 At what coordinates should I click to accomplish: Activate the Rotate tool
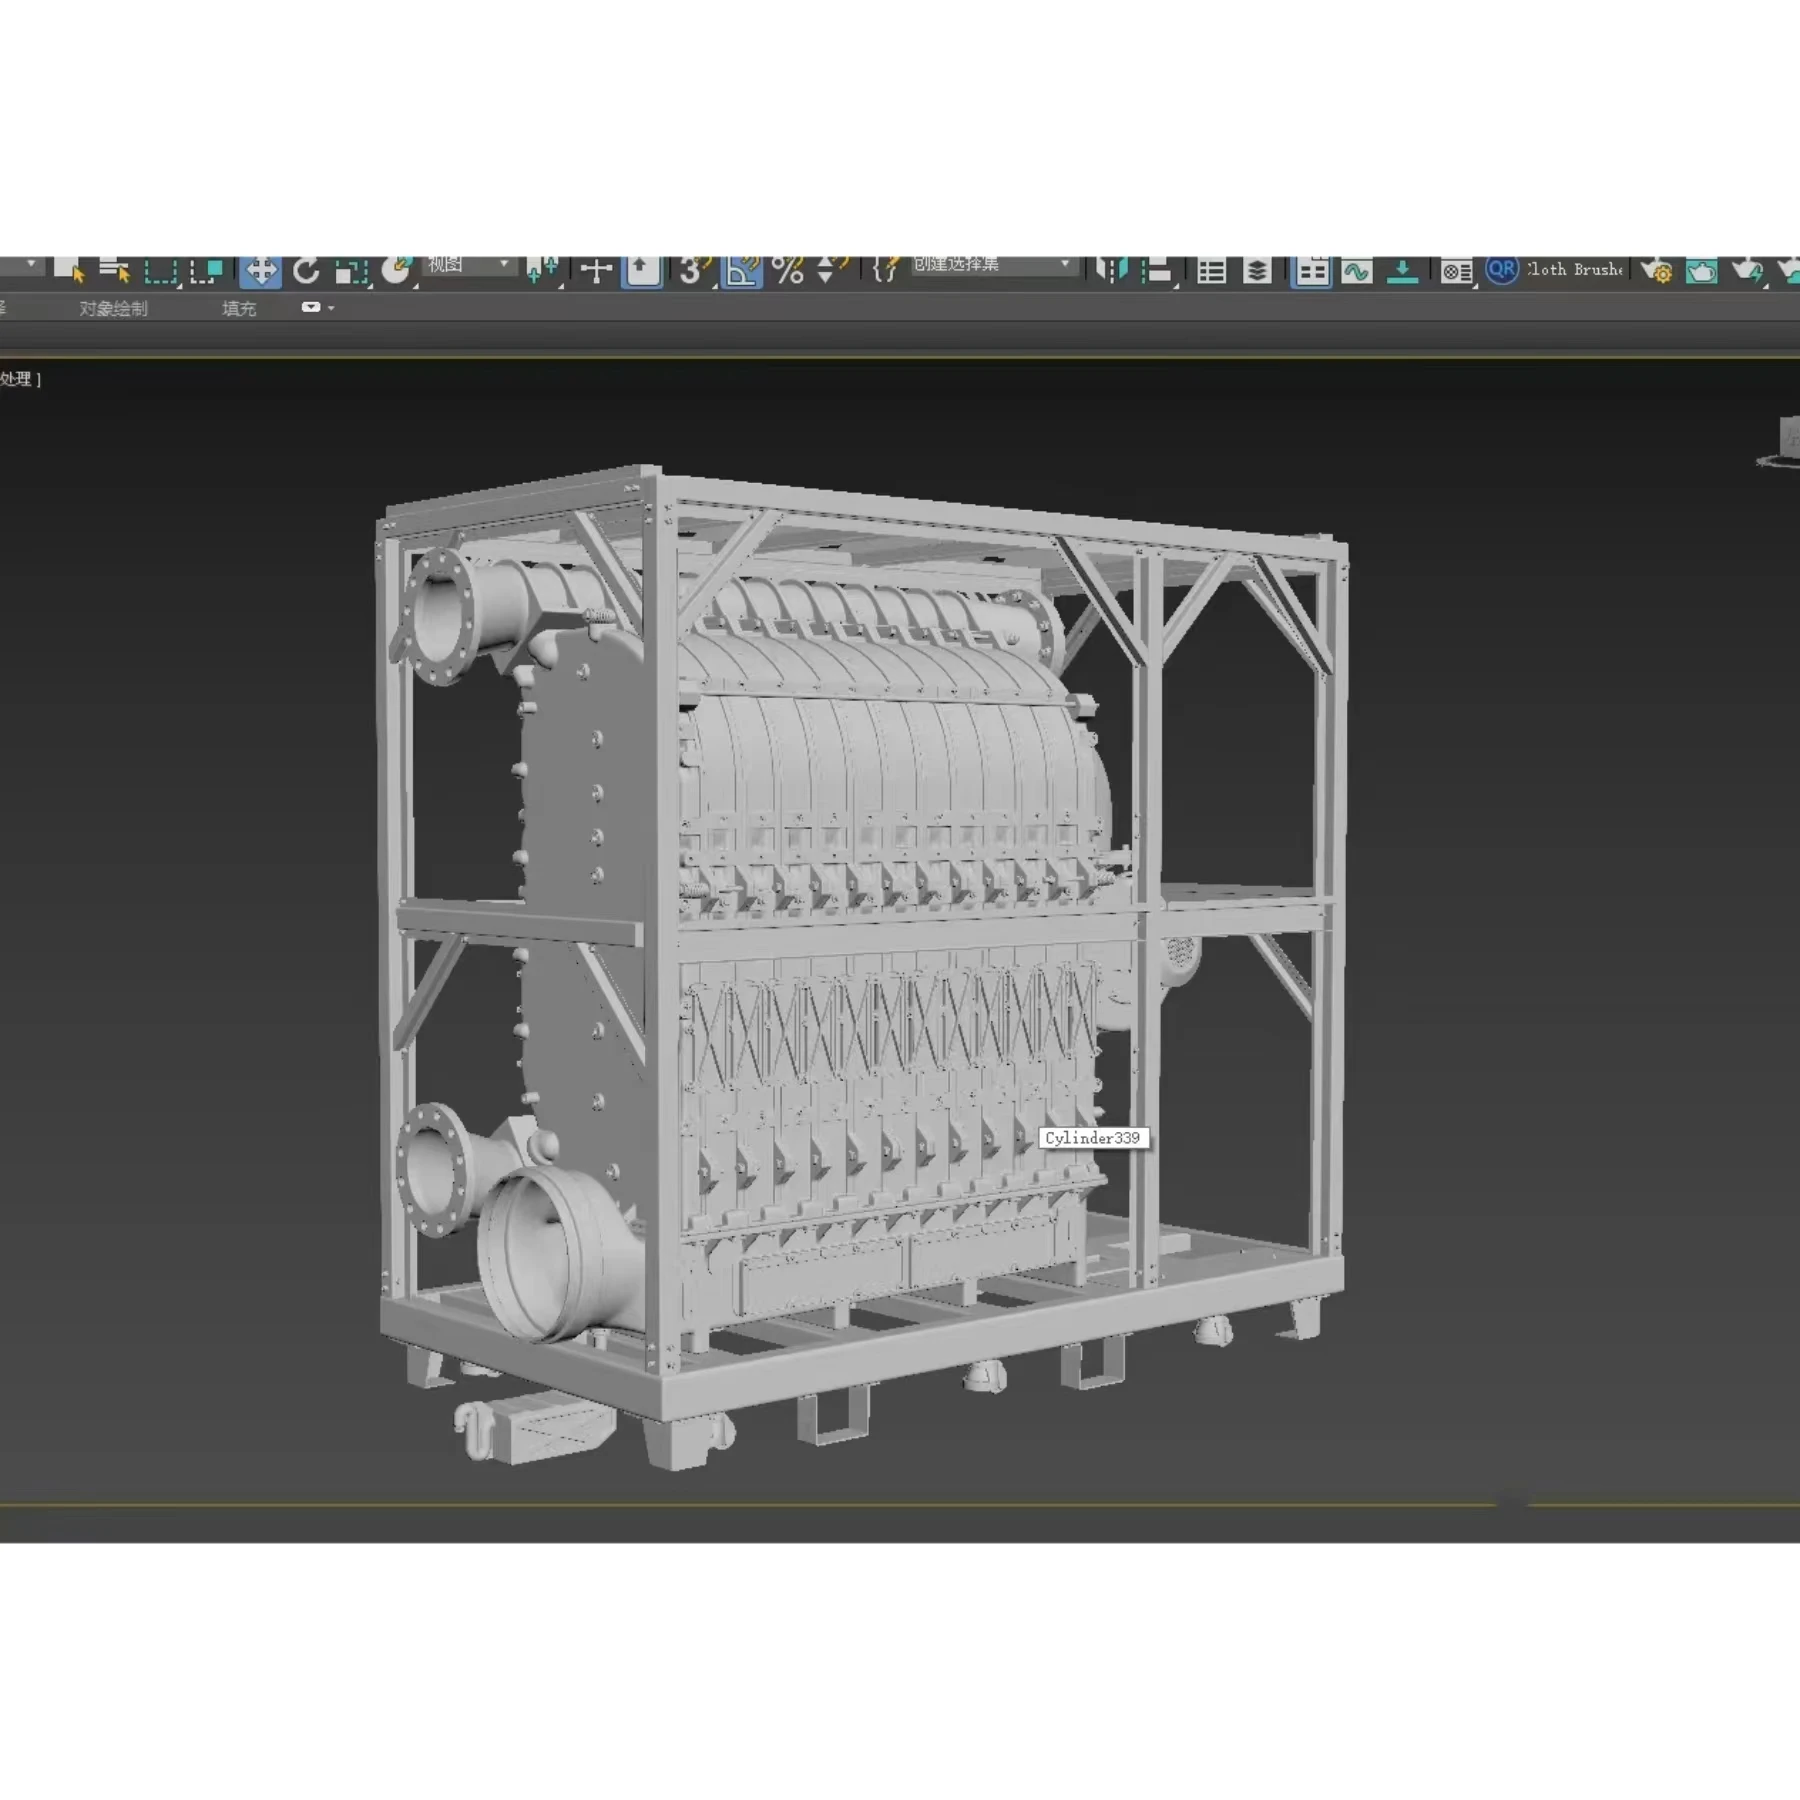pyautogui.click(x=307, y=270)
